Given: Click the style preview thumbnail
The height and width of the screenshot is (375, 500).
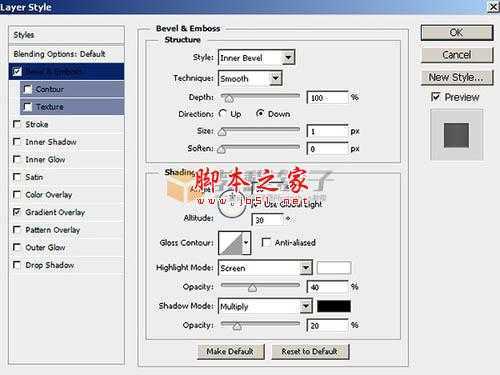Looking at the screenshot, I should (456, 135).
